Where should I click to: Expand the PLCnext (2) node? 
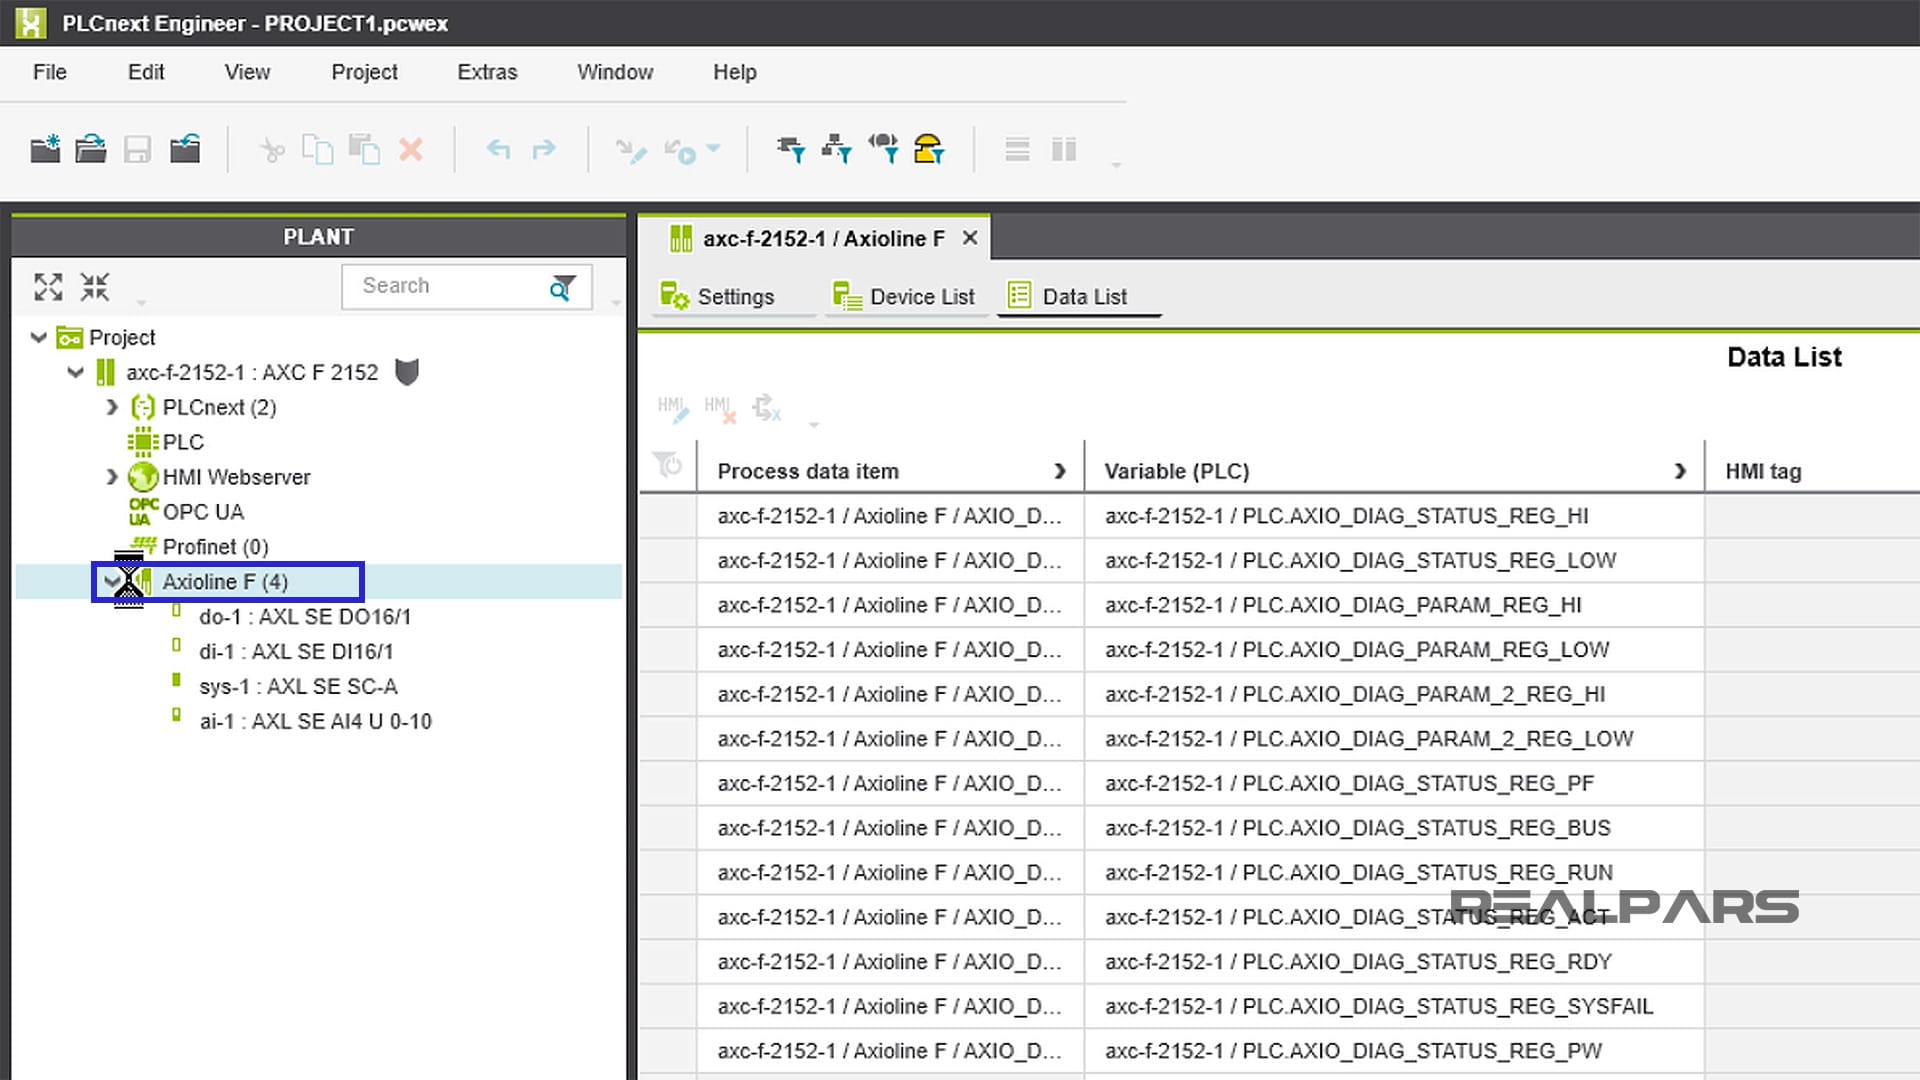coord(112,407)
